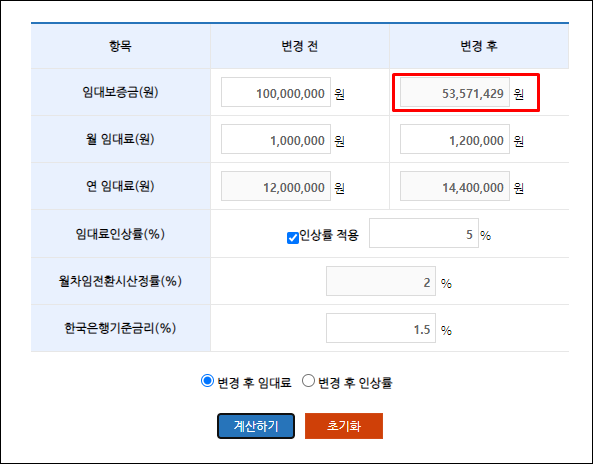The width and height of the screenshot is (593, 464).
Task: Click the 월차임전환시산정률 field showing 2
Action: click(381, 281)
